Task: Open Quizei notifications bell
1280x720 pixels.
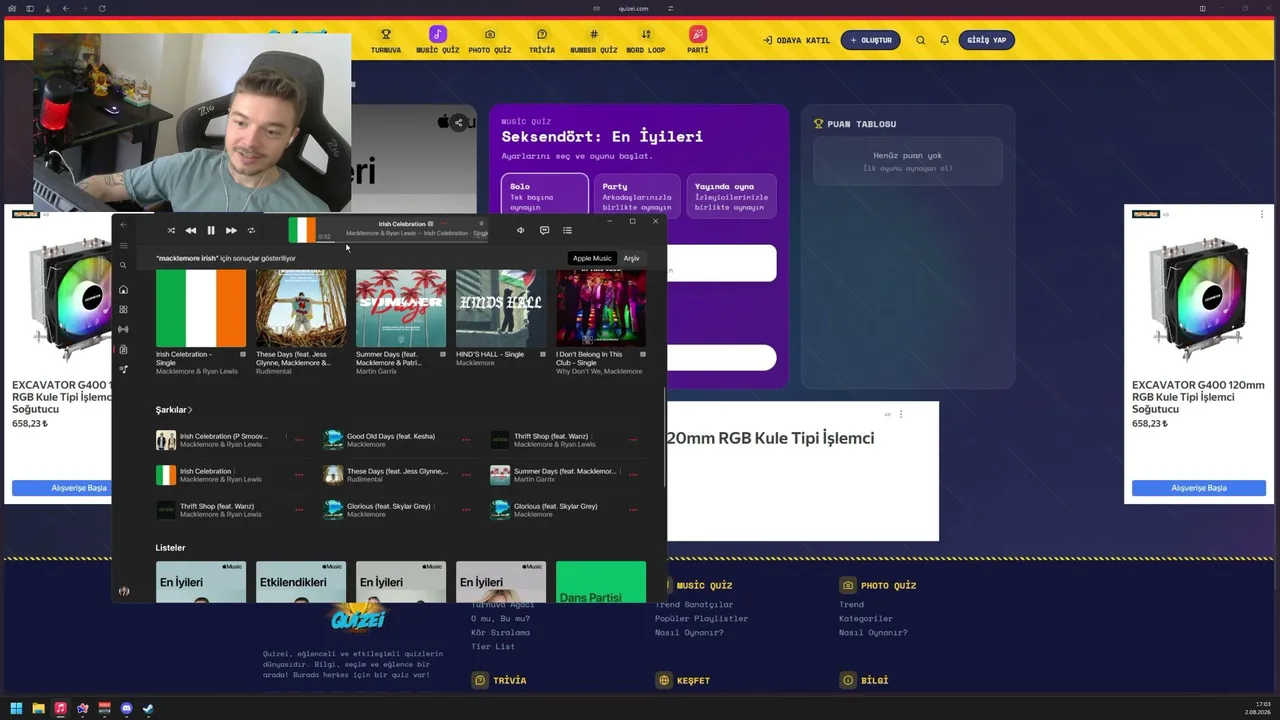Action: tap(944, 40)
